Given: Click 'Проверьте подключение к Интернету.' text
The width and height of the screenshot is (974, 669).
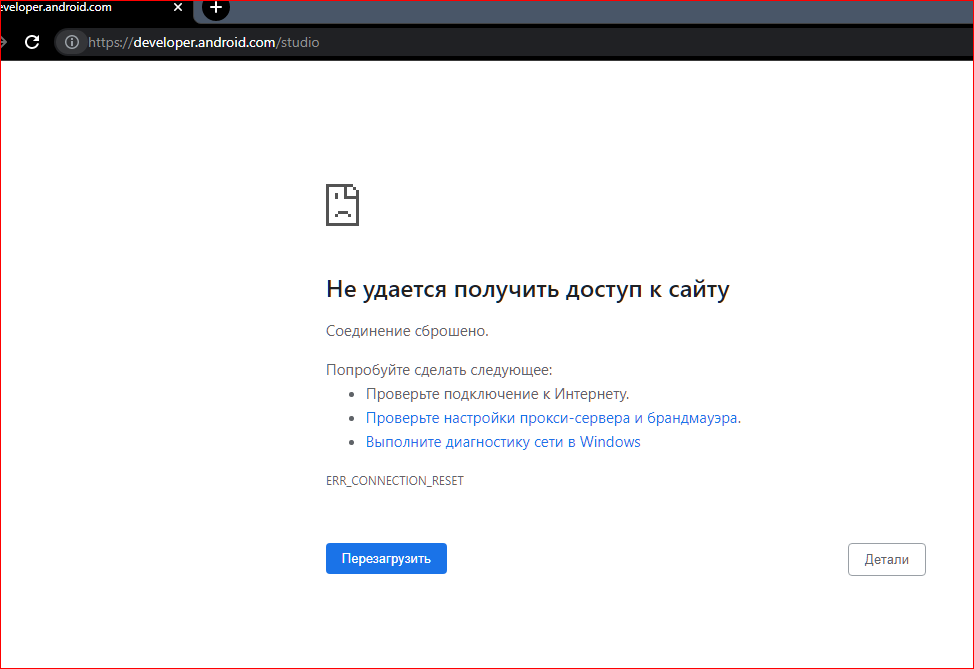Looking at the screenshot, I should pyautogui.click(x=498, y=394).
